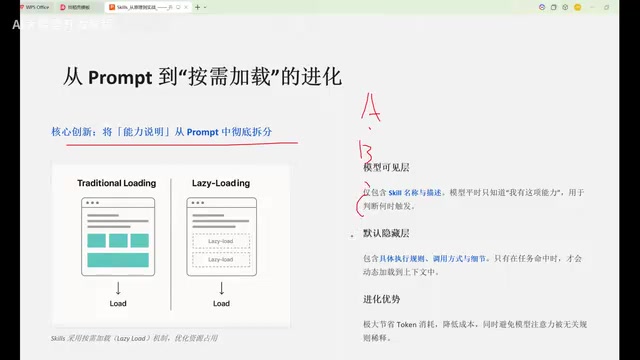Click the blue text 'Skill 名称与描述'
Image resolution: width=640 pixels, height=360 pixels.
[x=415, y=193]
